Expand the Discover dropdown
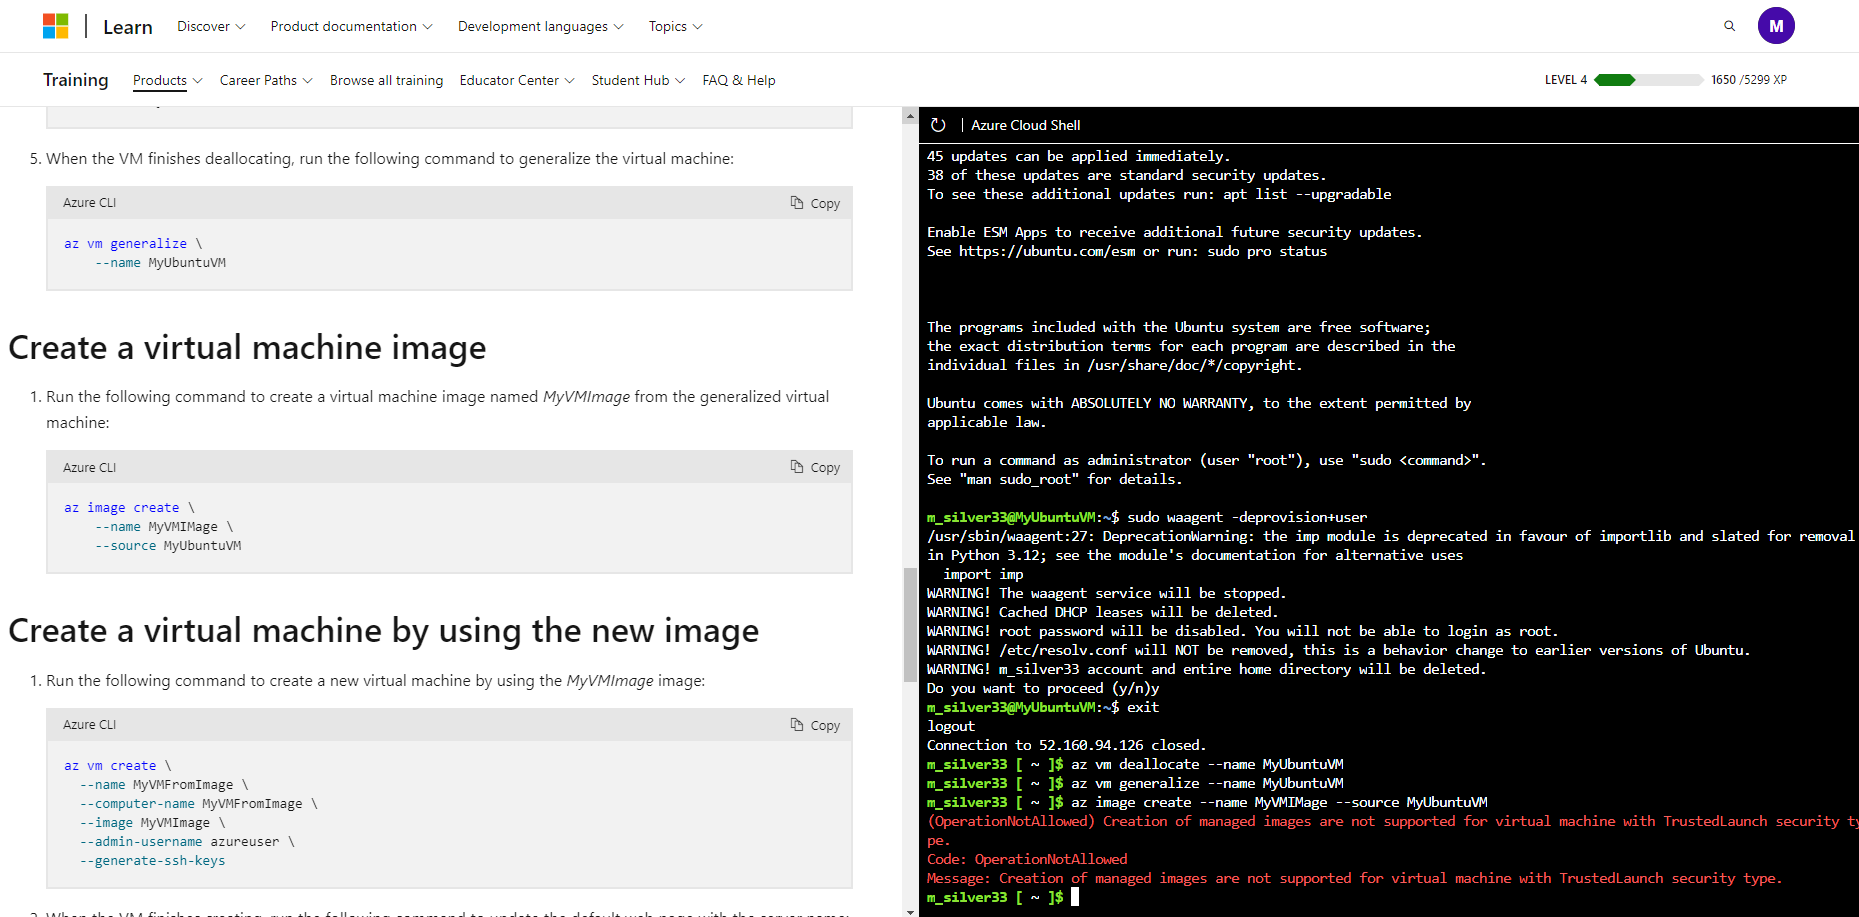The height and width of the screenshot is (917, 1859). click(x=211, y=26)
